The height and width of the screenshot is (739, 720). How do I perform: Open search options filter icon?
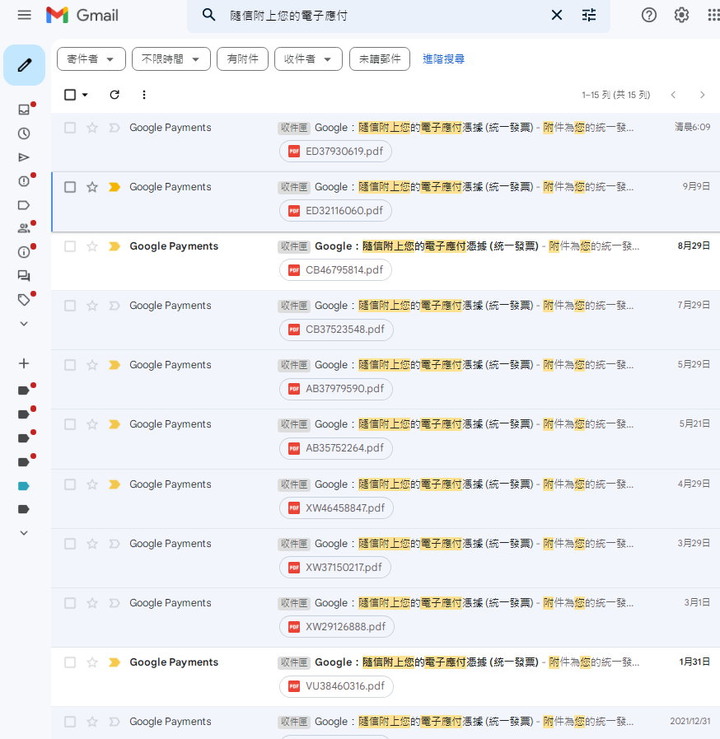pos(589,15)
